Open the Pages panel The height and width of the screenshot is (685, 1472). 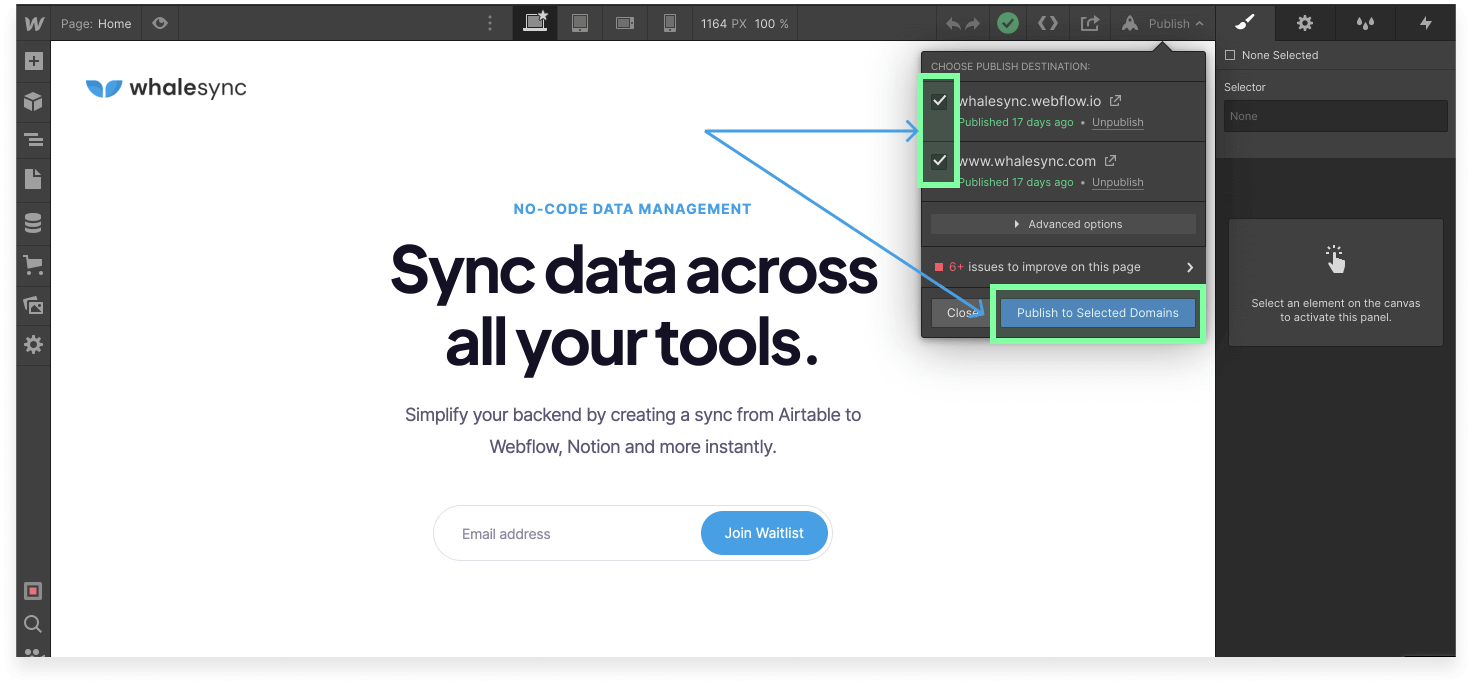click(x=33, y=179)
